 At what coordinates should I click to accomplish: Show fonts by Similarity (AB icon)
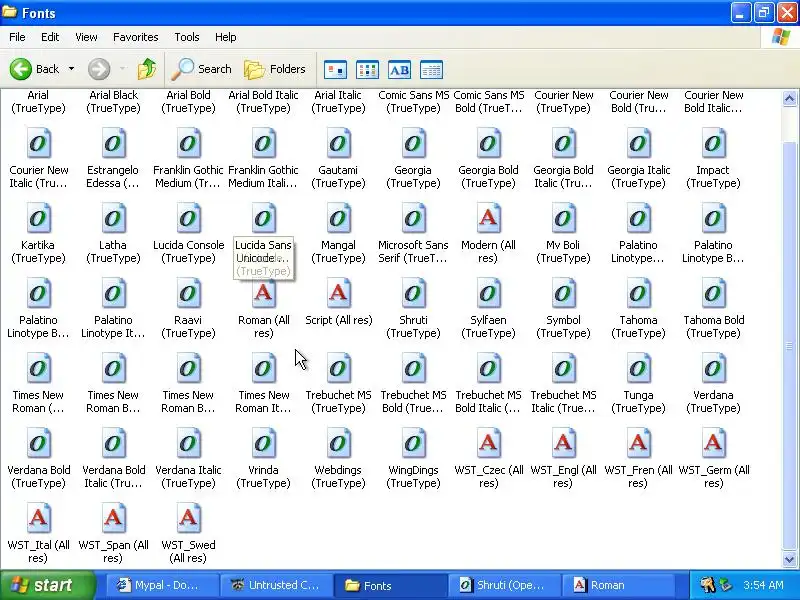point(399,70)
